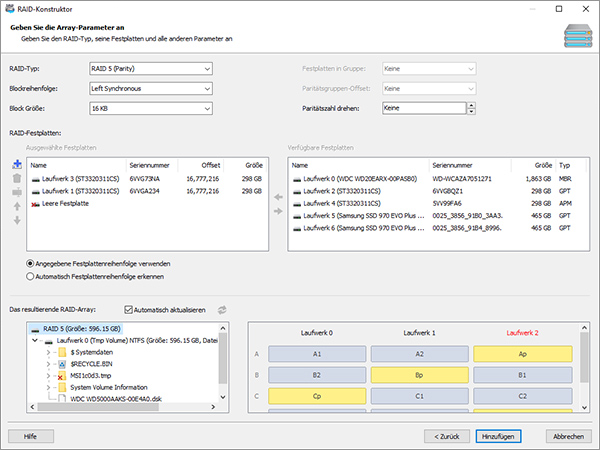
Task: Click Typ column header in available disks
Action: [x=570, y=165]
